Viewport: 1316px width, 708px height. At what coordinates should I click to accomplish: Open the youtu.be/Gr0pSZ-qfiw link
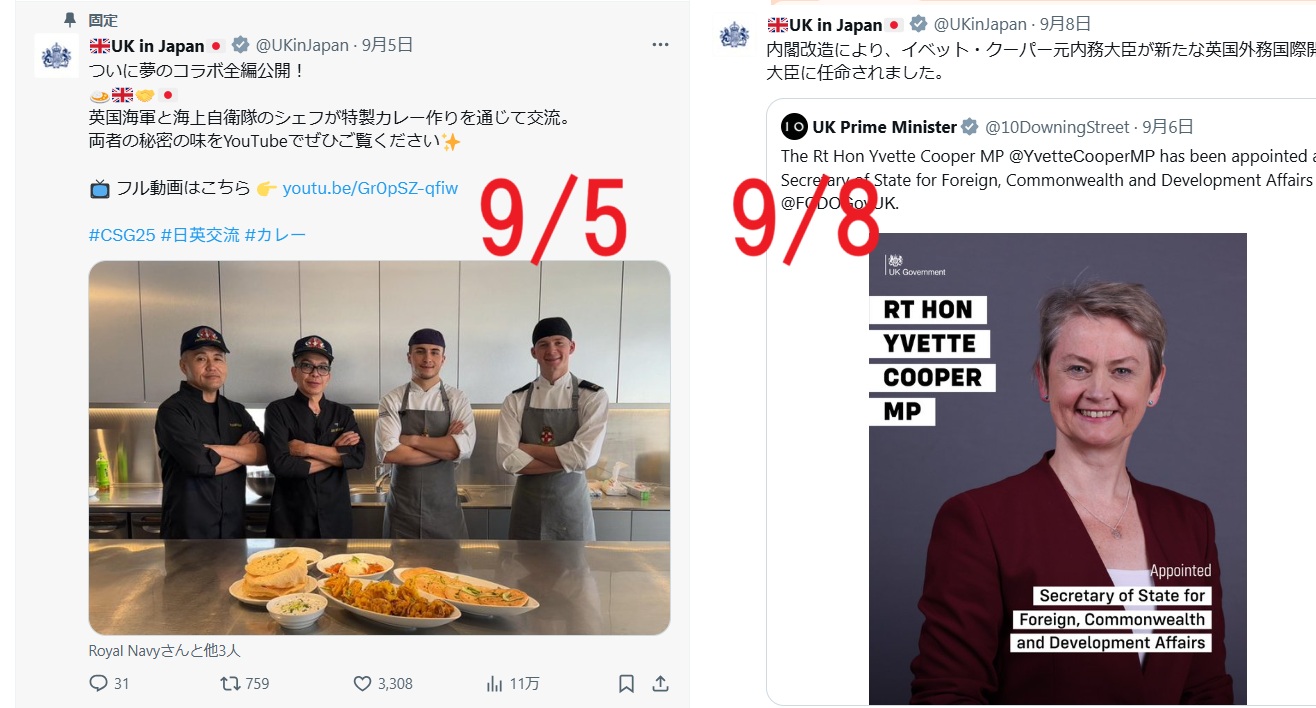pyautogui.click(x=370, y=188)
